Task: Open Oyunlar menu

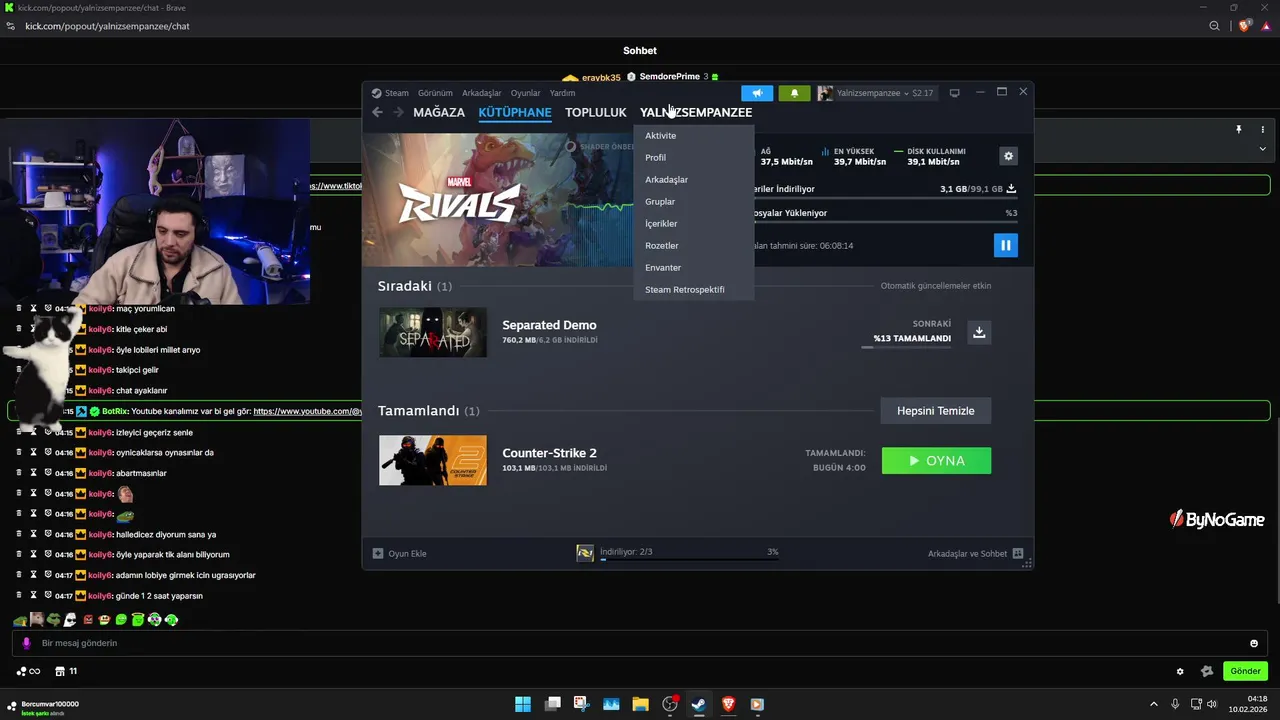Action: tap(526, 93)
